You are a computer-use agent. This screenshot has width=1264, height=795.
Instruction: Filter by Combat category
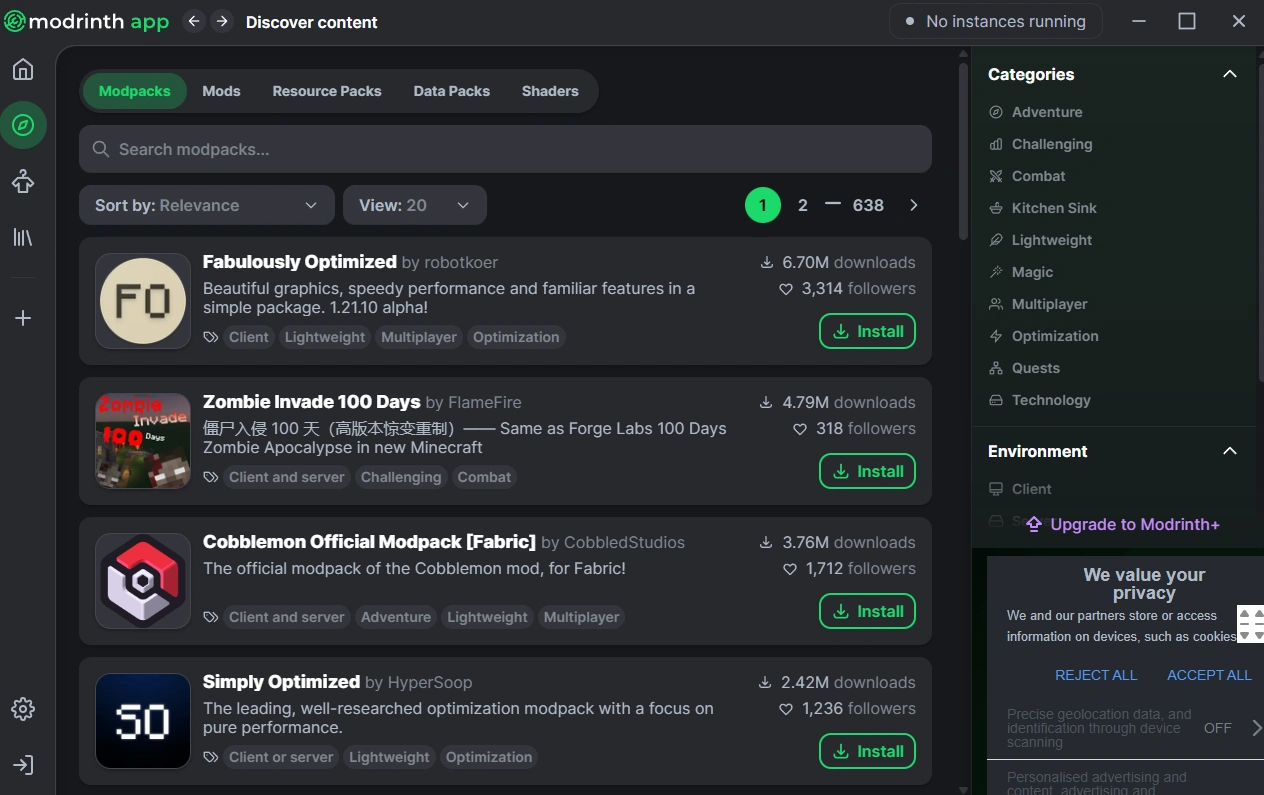1027,176
